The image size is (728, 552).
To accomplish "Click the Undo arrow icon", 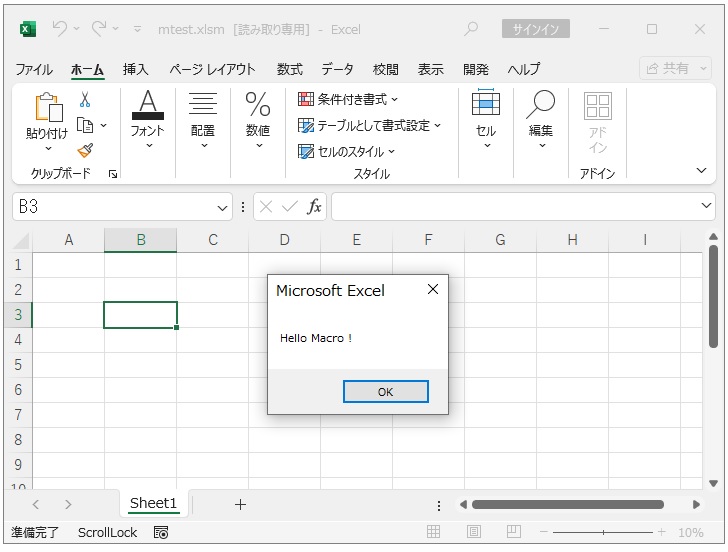I will click(x=59, y=29).
